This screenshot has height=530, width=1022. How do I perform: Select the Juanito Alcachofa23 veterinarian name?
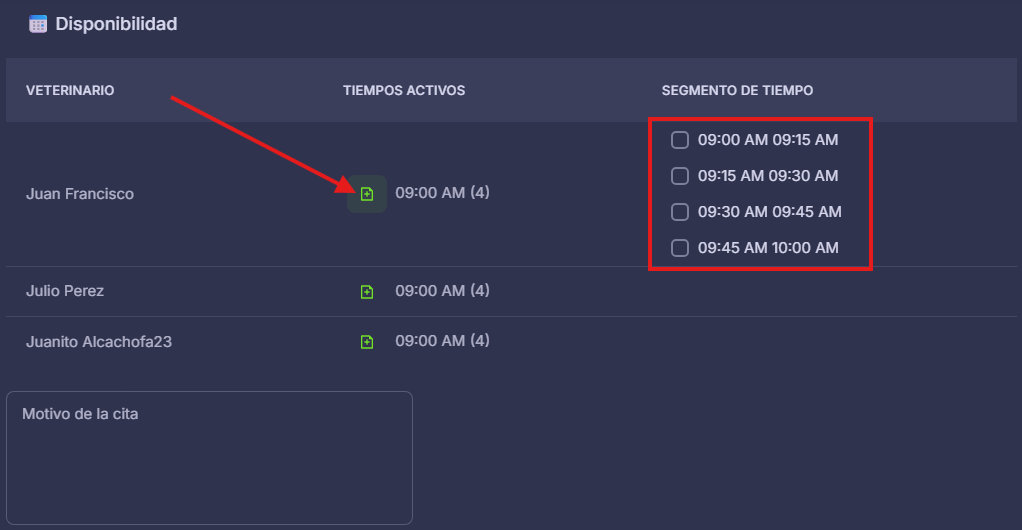[99, 342]
